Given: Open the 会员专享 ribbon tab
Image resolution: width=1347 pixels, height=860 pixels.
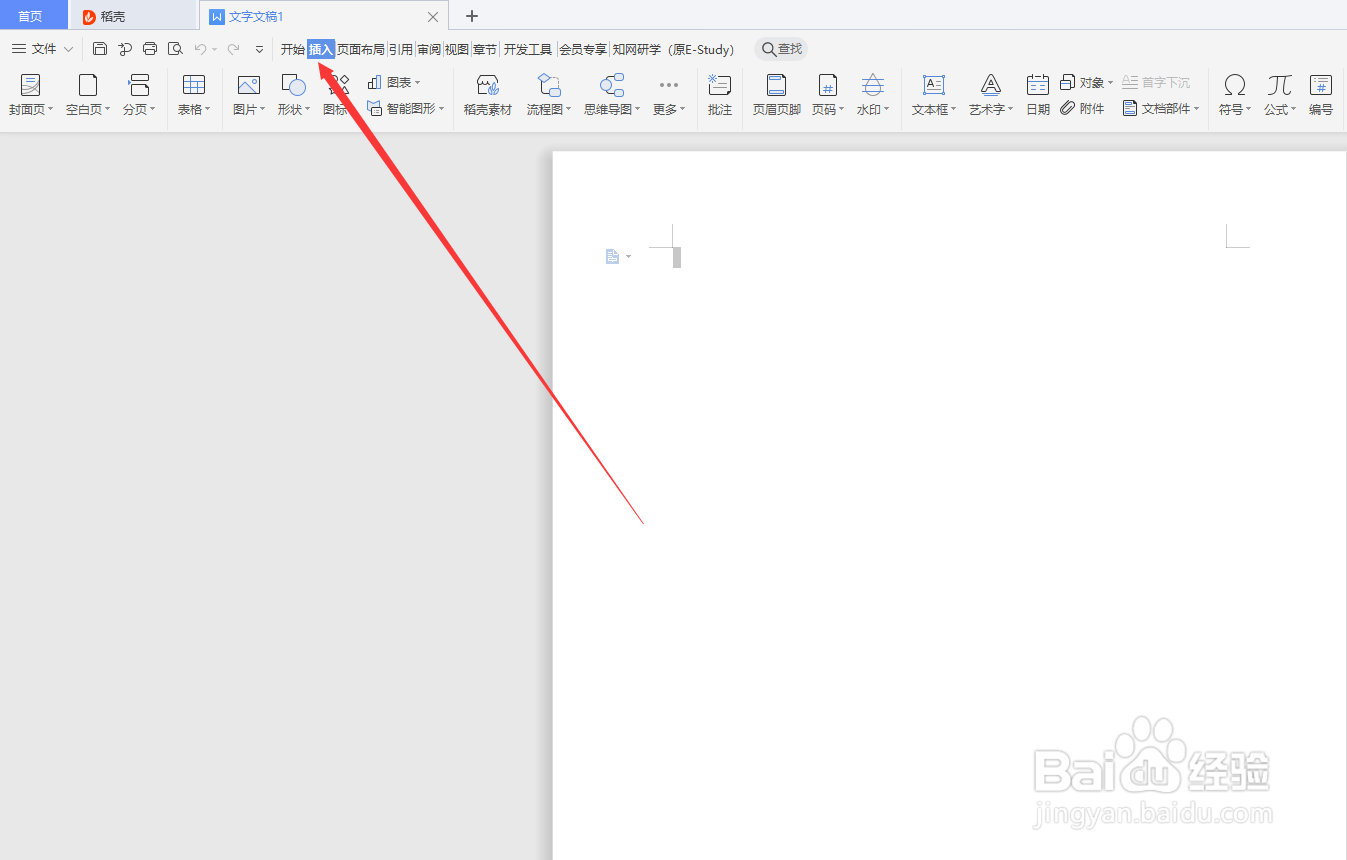Looking at the screenshot, I should (x=583, y=49).
